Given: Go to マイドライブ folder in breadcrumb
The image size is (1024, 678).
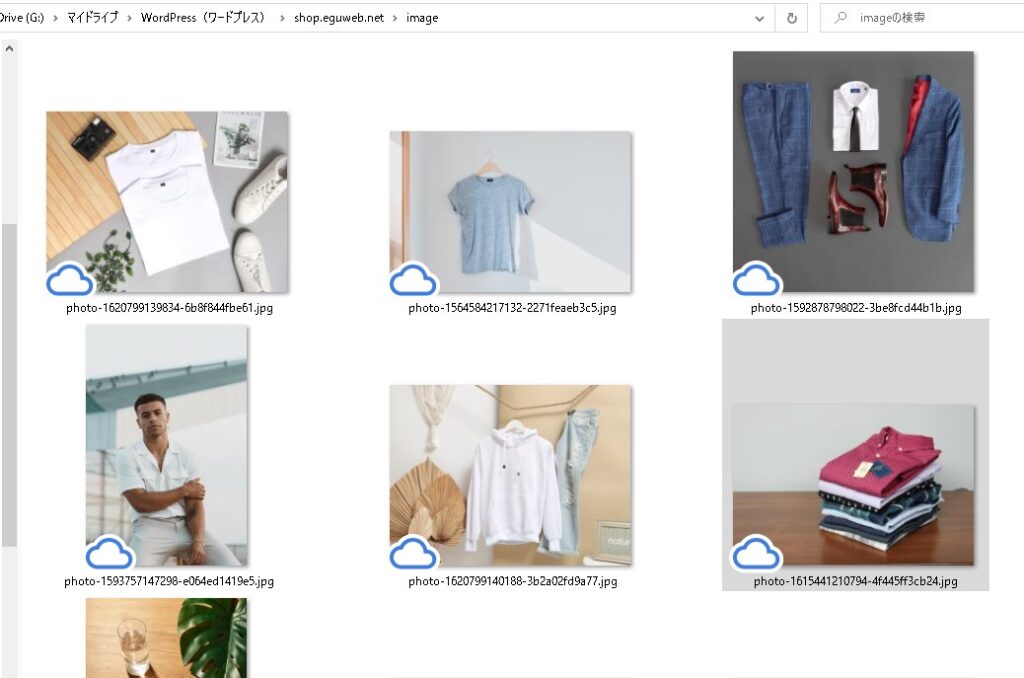Looking at the screenshot, I should 91,18.
